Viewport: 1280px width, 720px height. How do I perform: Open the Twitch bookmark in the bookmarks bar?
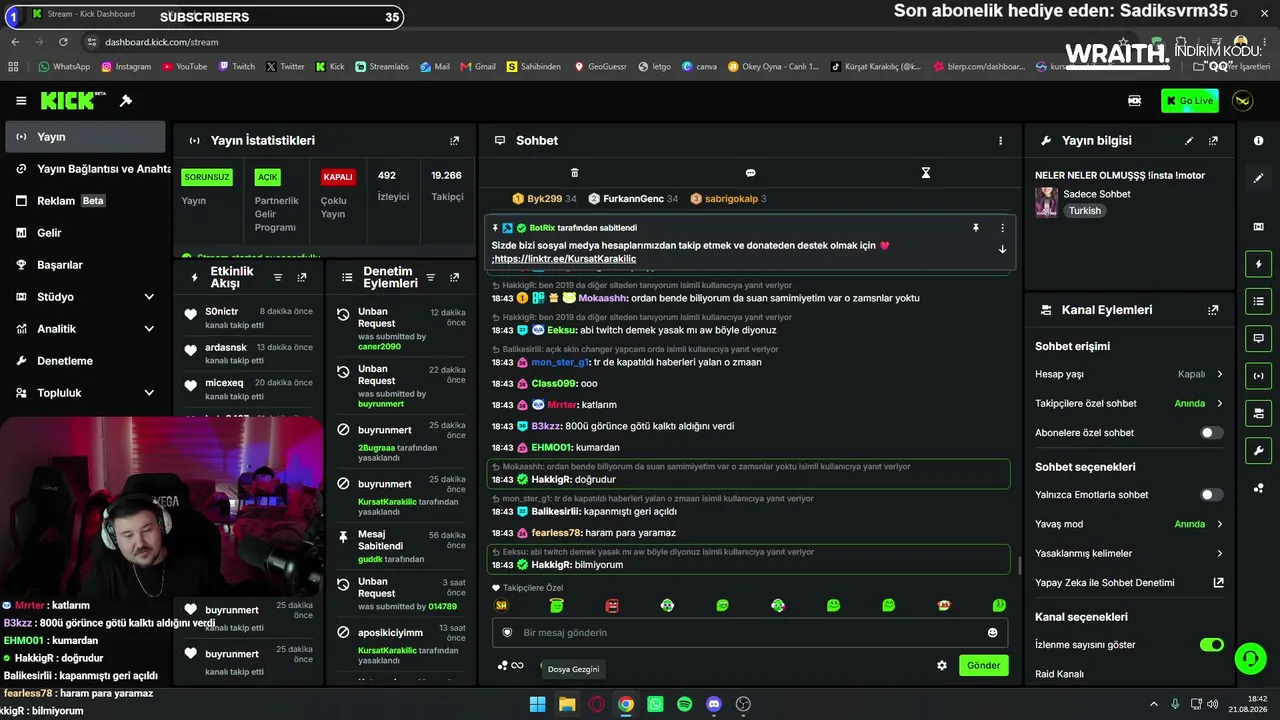point(235,67)
